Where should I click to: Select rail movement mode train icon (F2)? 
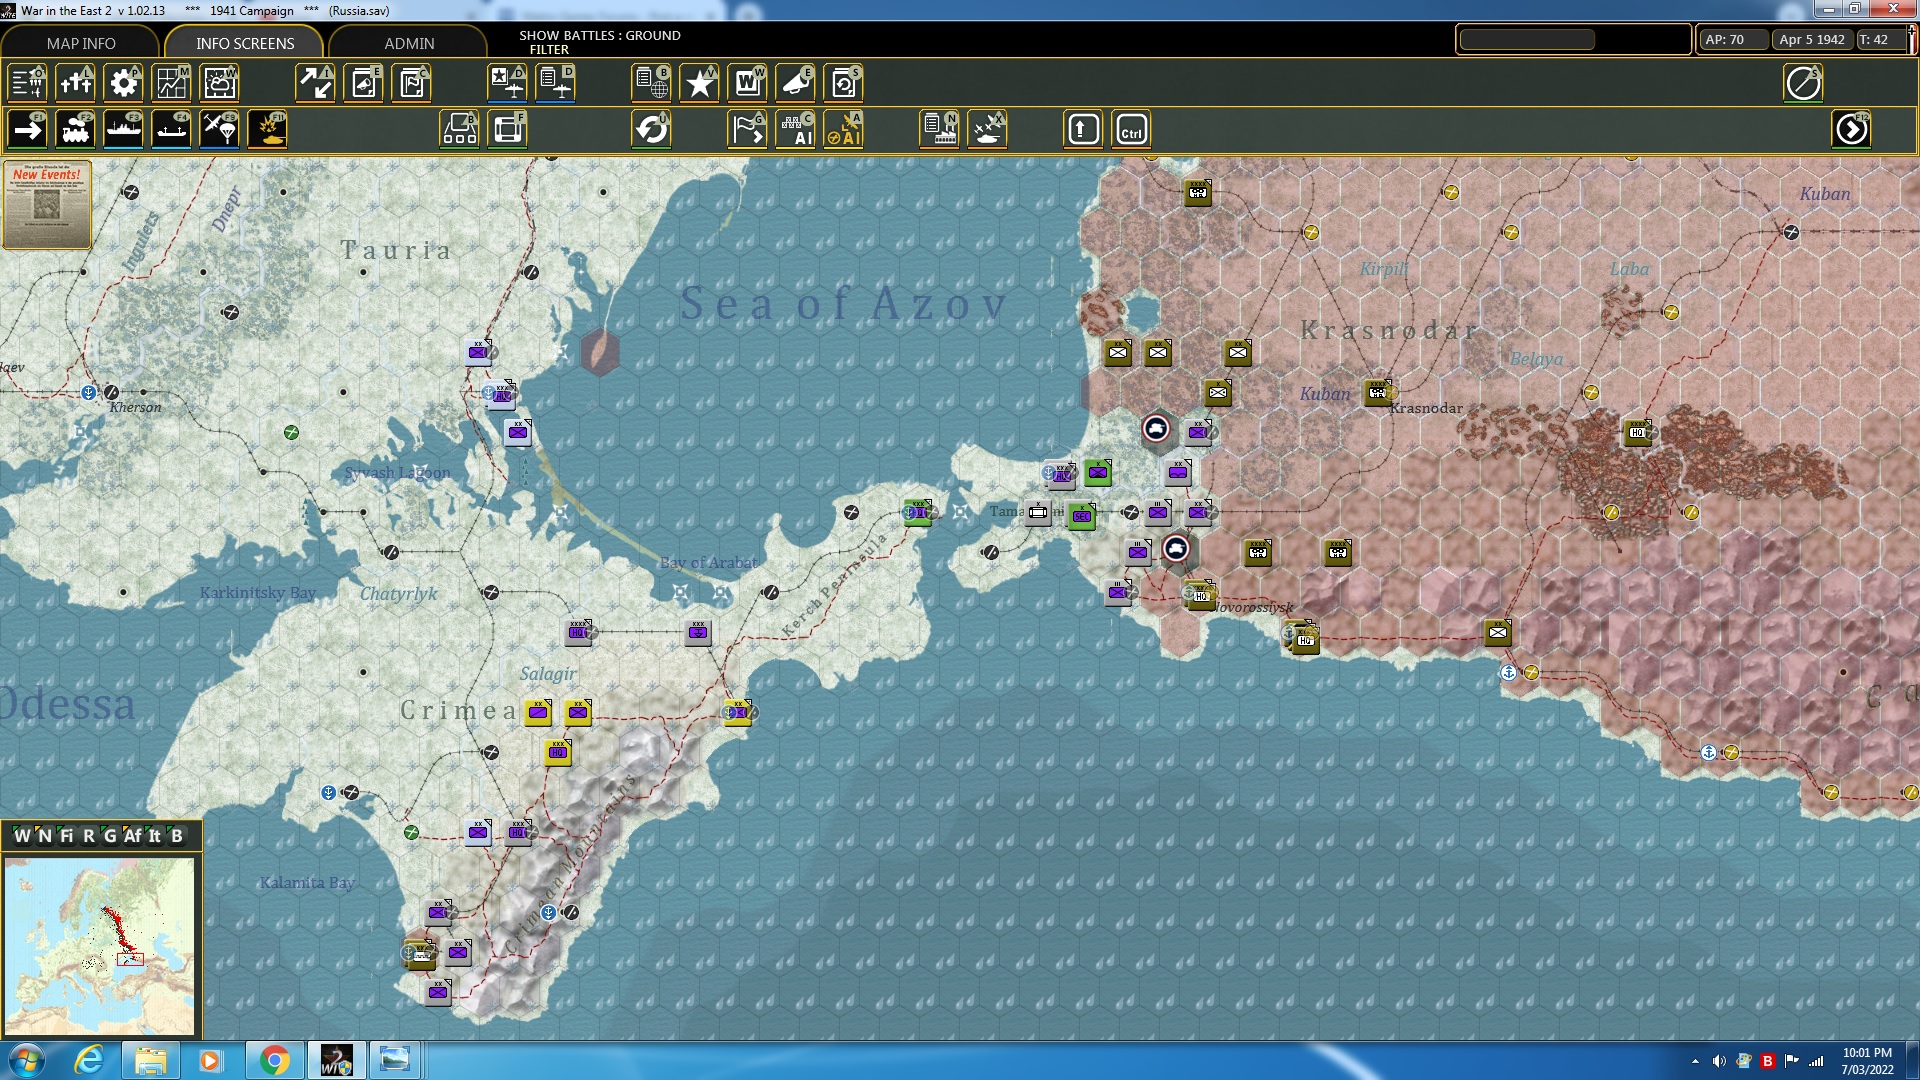click(76, 129)
